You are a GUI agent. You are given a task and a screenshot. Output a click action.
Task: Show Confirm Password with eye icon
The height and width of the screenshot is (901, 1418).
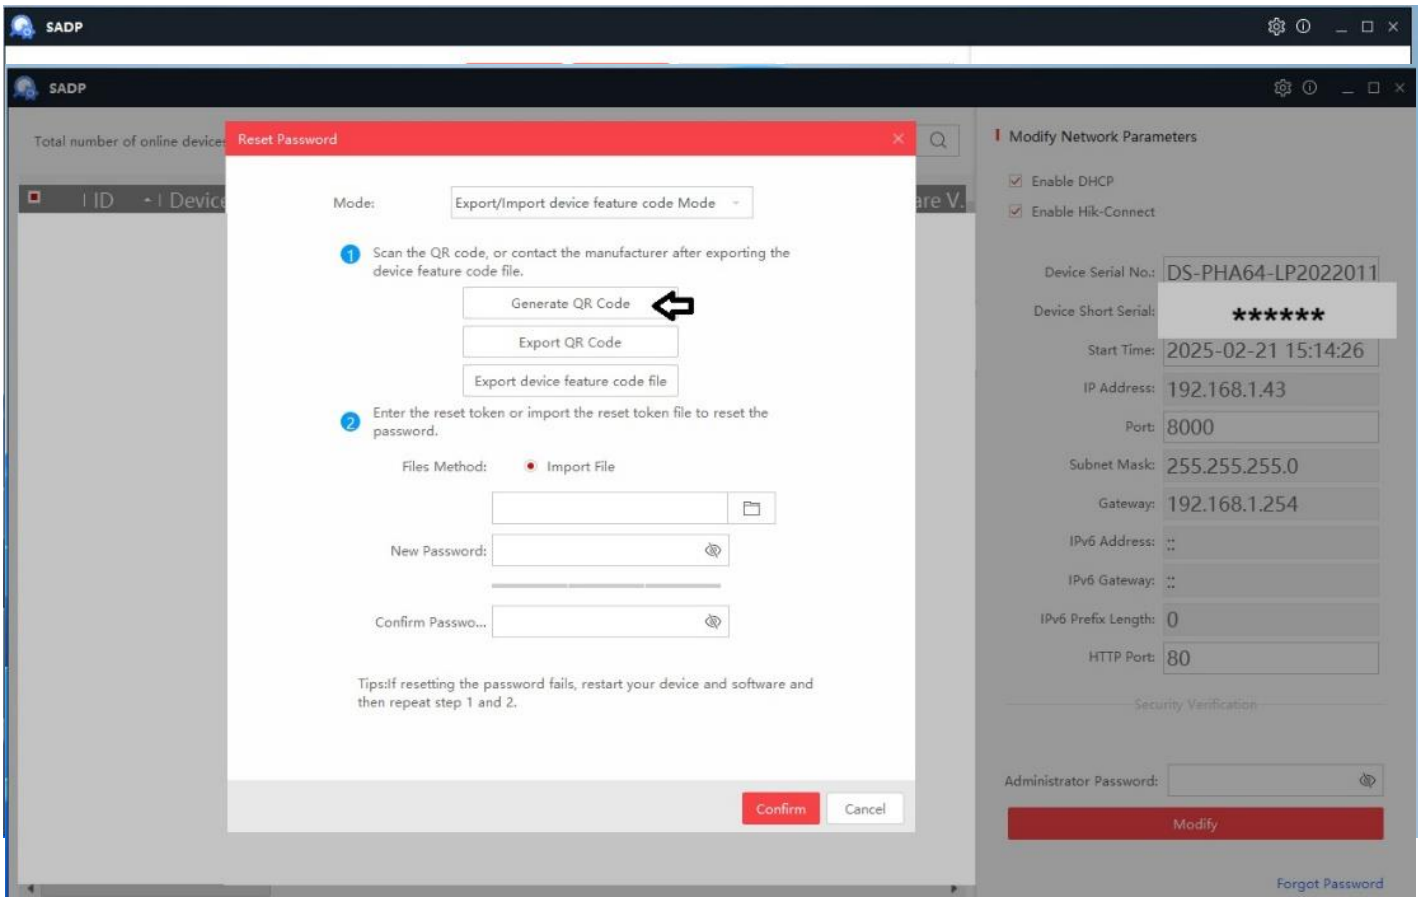click(x=713, y=621)
